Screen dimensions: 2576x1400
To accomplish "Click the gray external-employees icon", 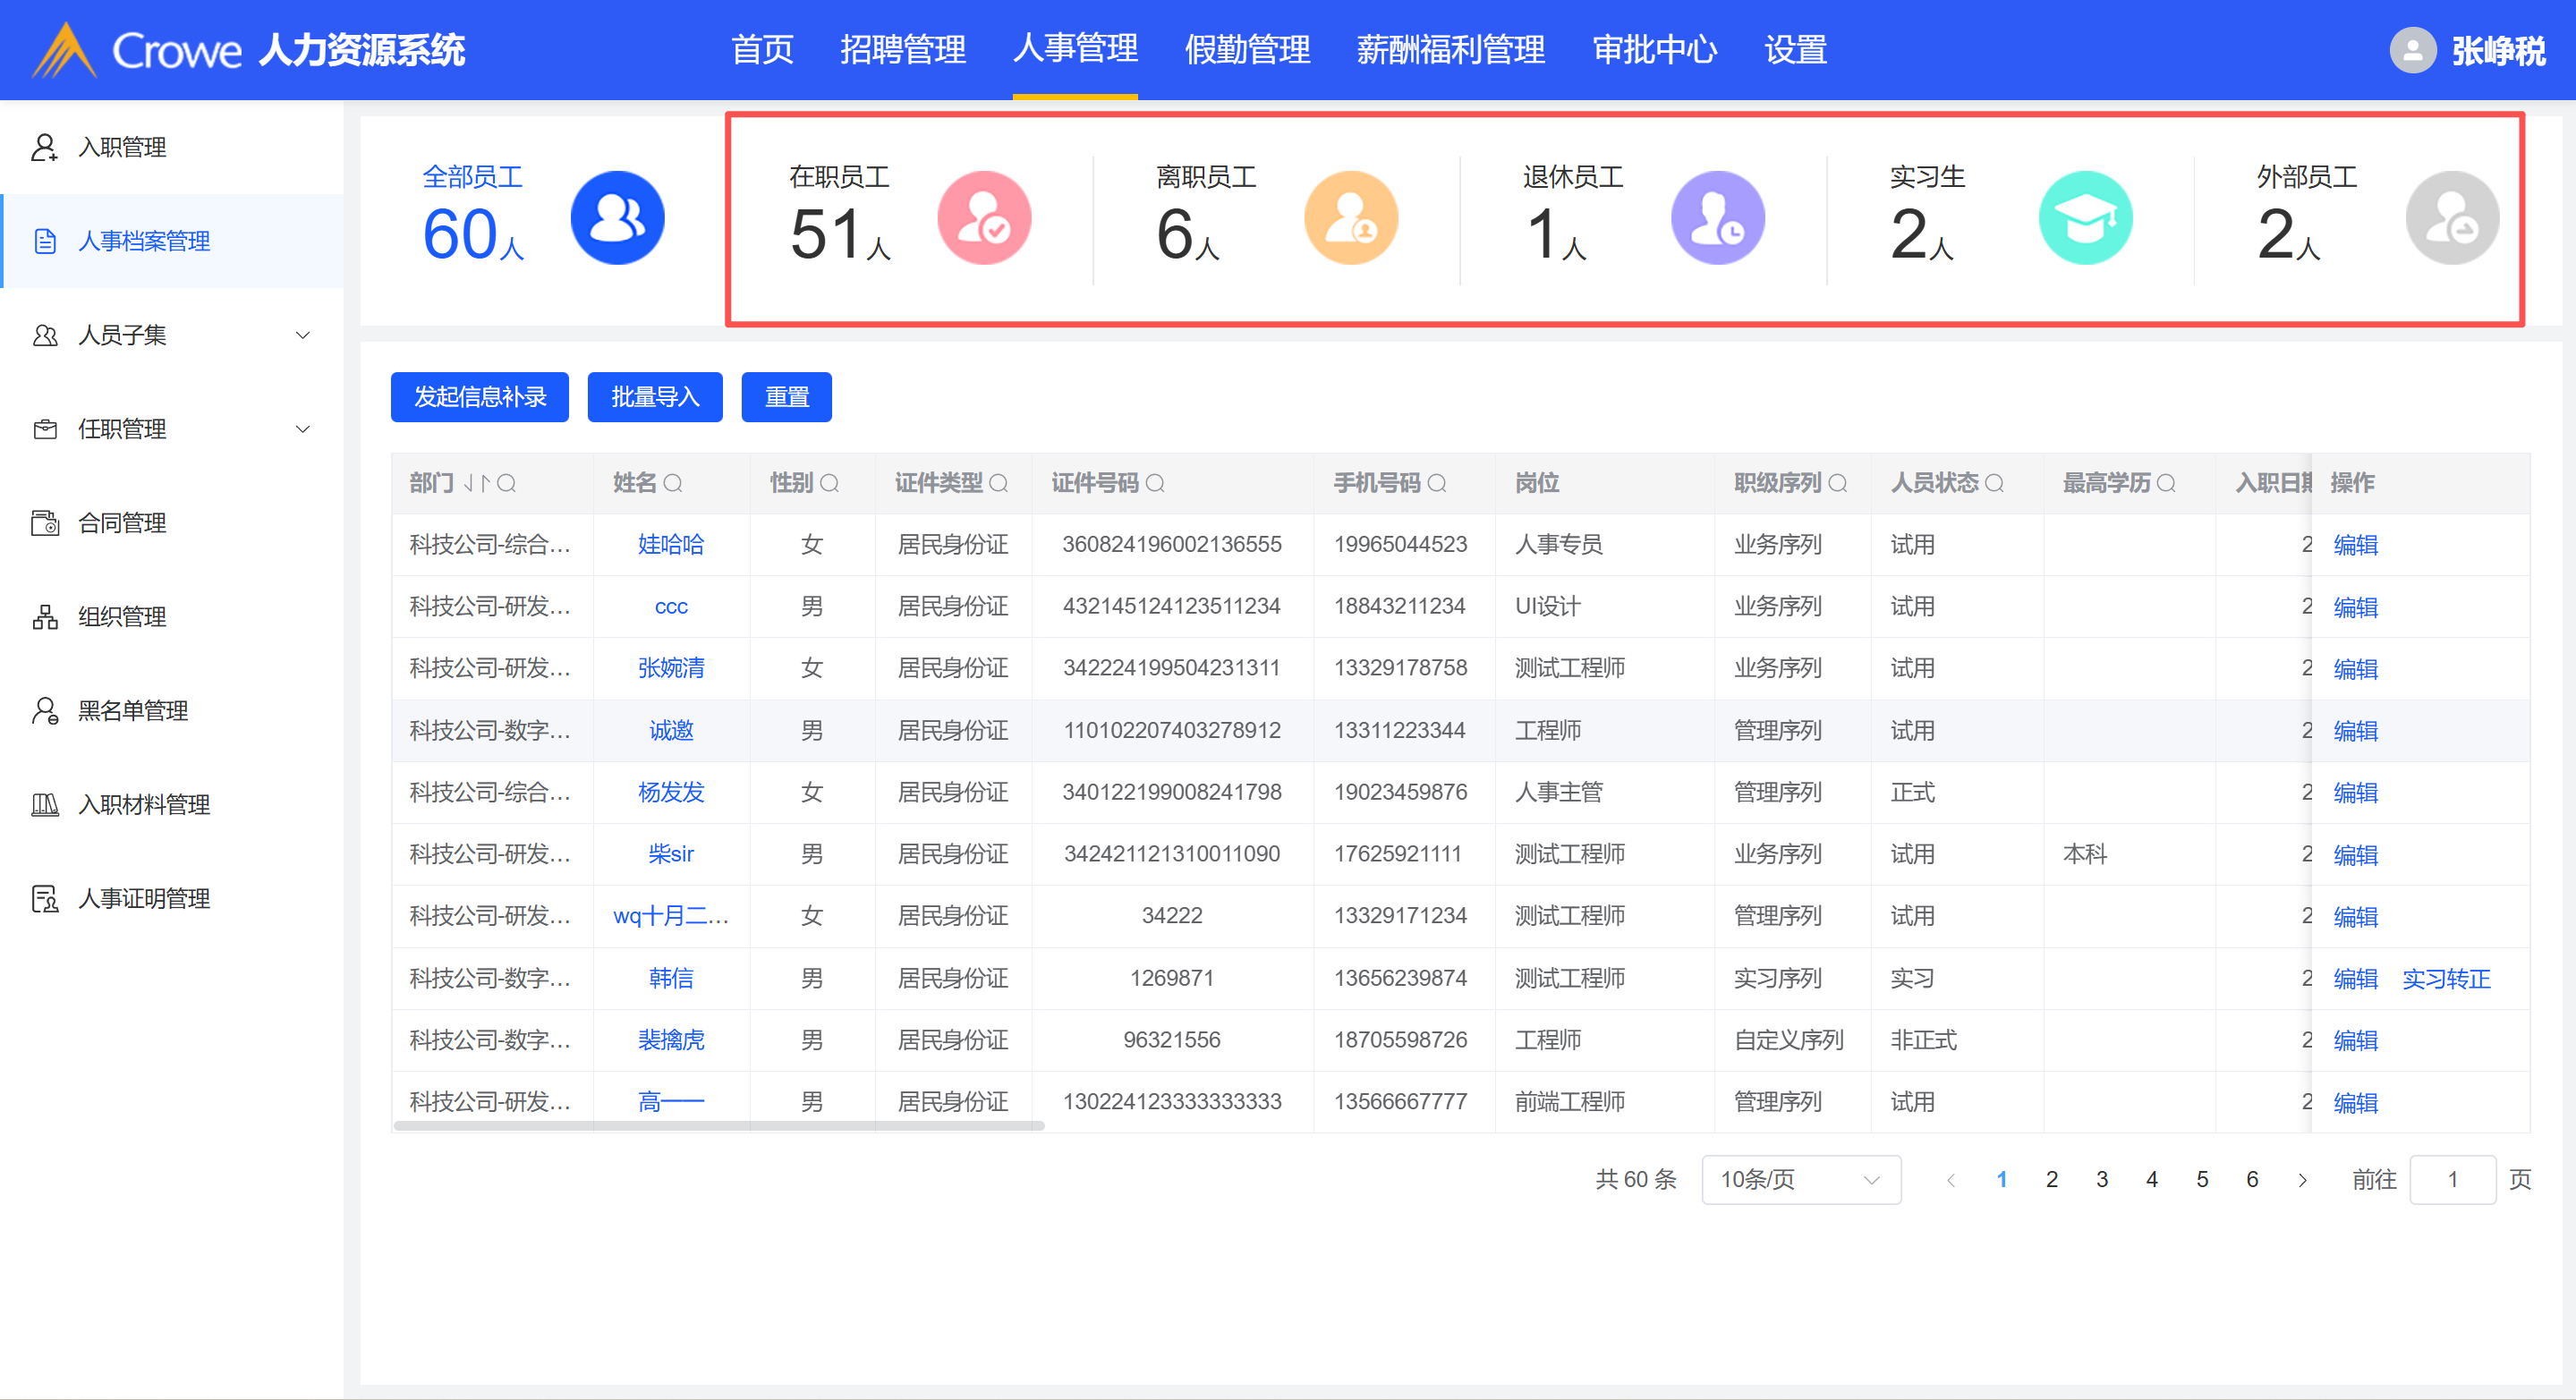I will tap(2451, 218).
